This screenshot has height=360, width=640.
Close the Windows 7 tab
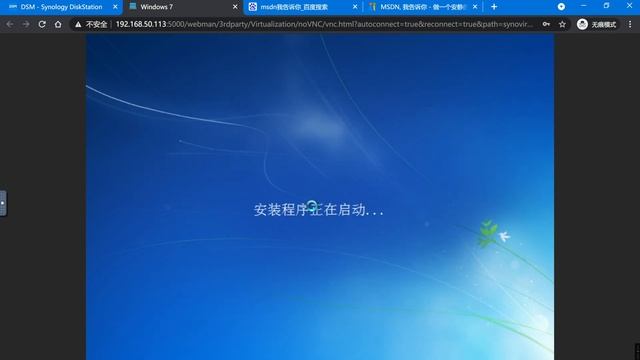click(235, 7)
